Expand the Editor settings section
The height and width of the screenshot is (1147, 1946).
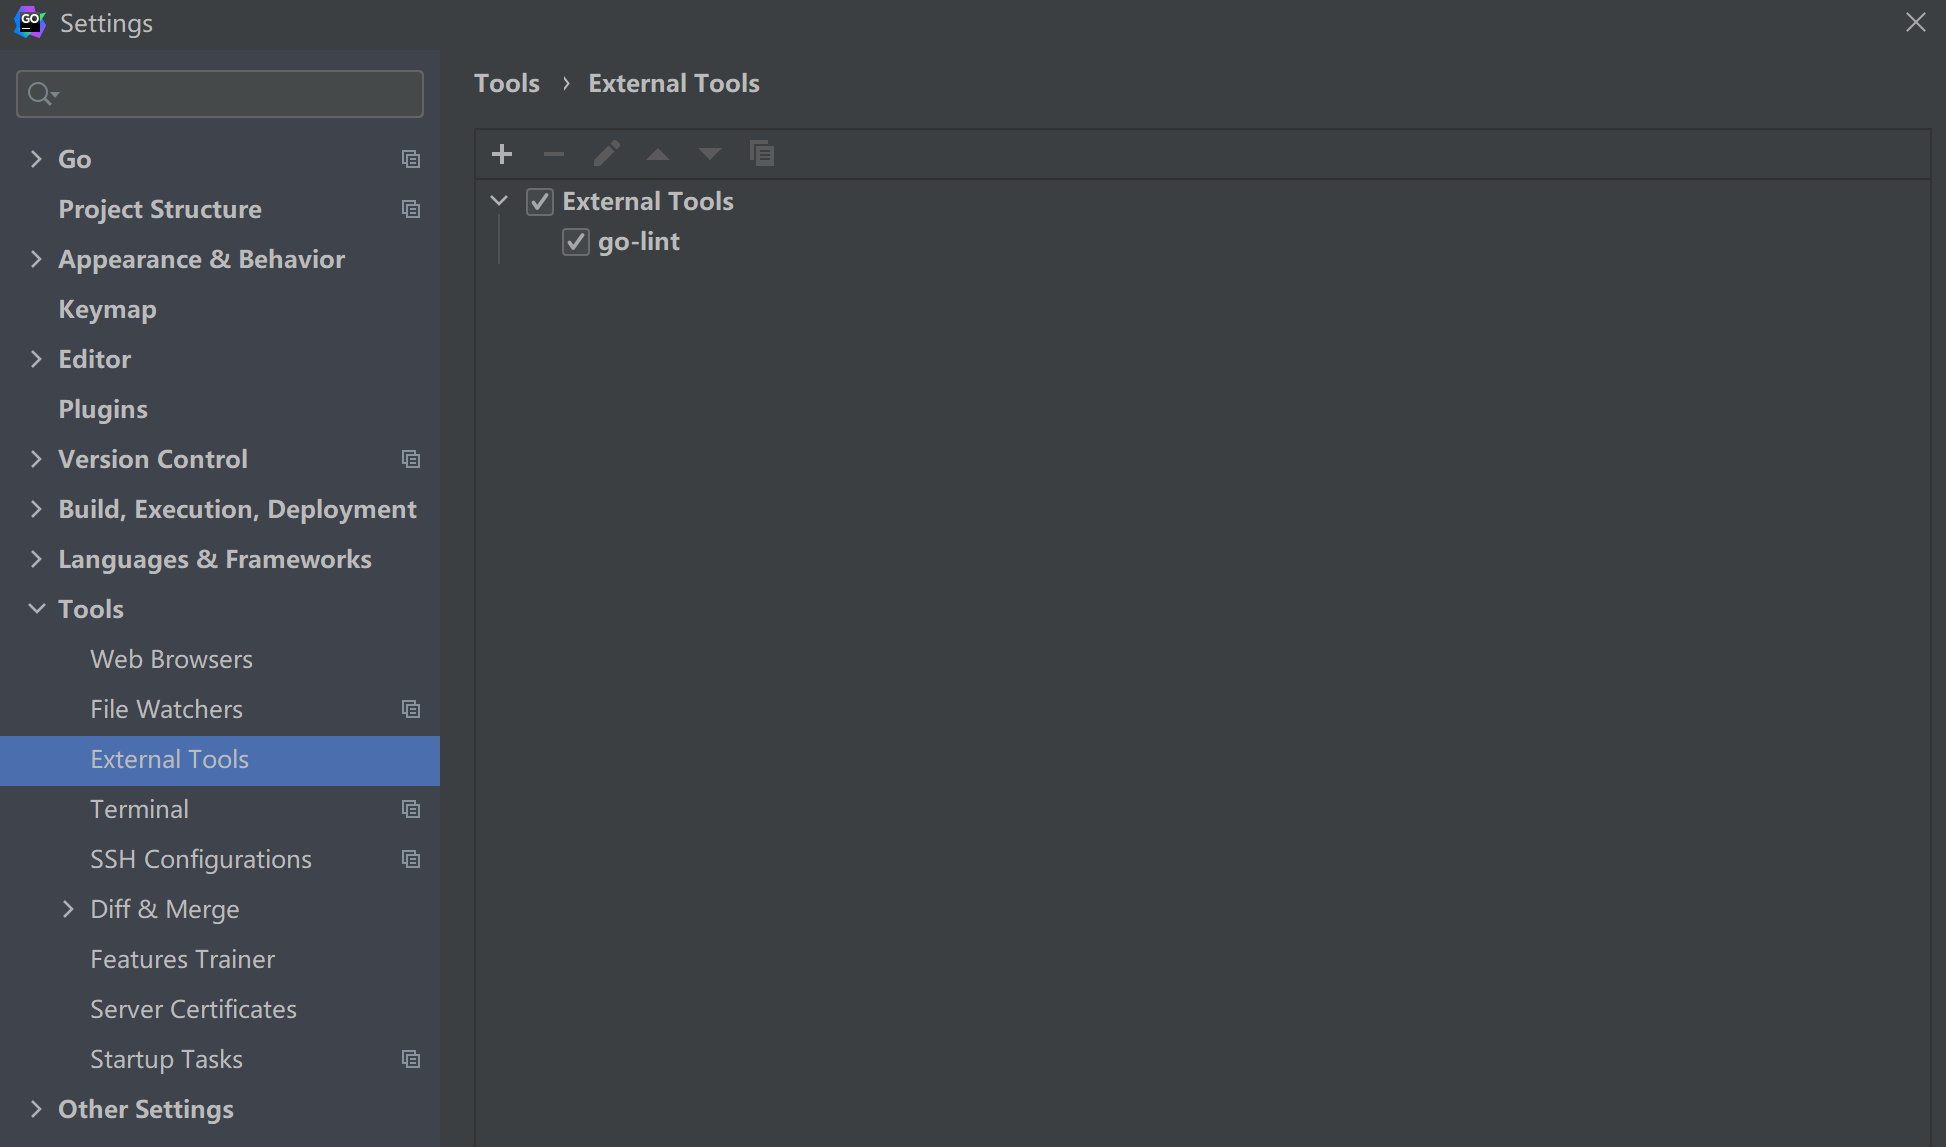pos(37,359)
